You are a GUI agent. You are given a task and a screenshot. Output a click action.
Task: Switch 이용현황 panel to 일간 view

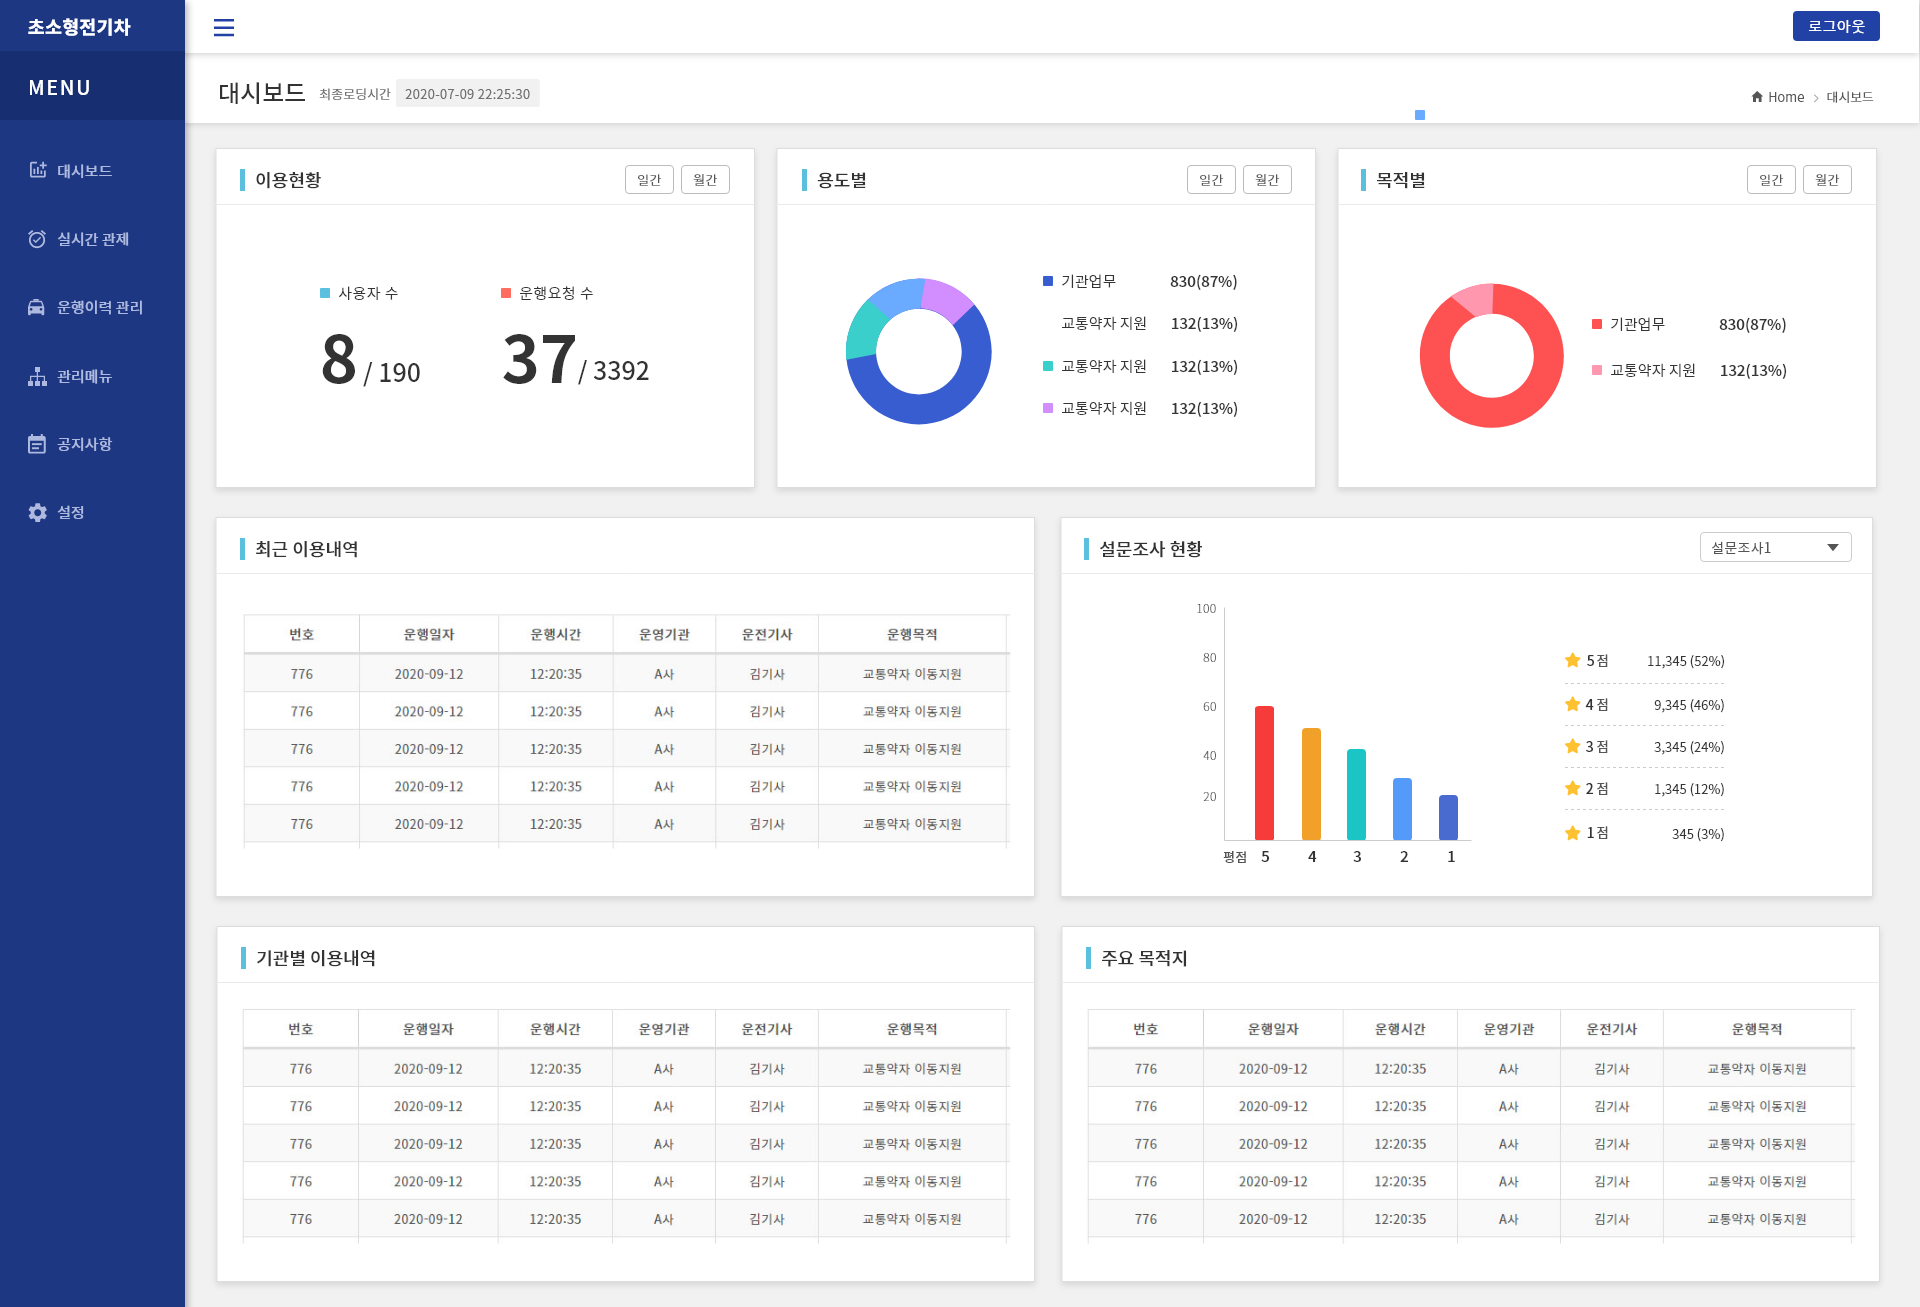[x=649, y=179]
